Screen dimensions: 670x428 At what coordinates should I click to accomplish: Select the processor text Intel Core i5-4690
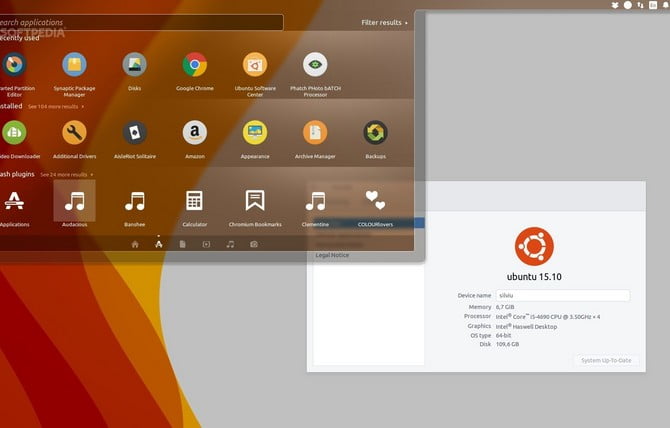(548, 317)
